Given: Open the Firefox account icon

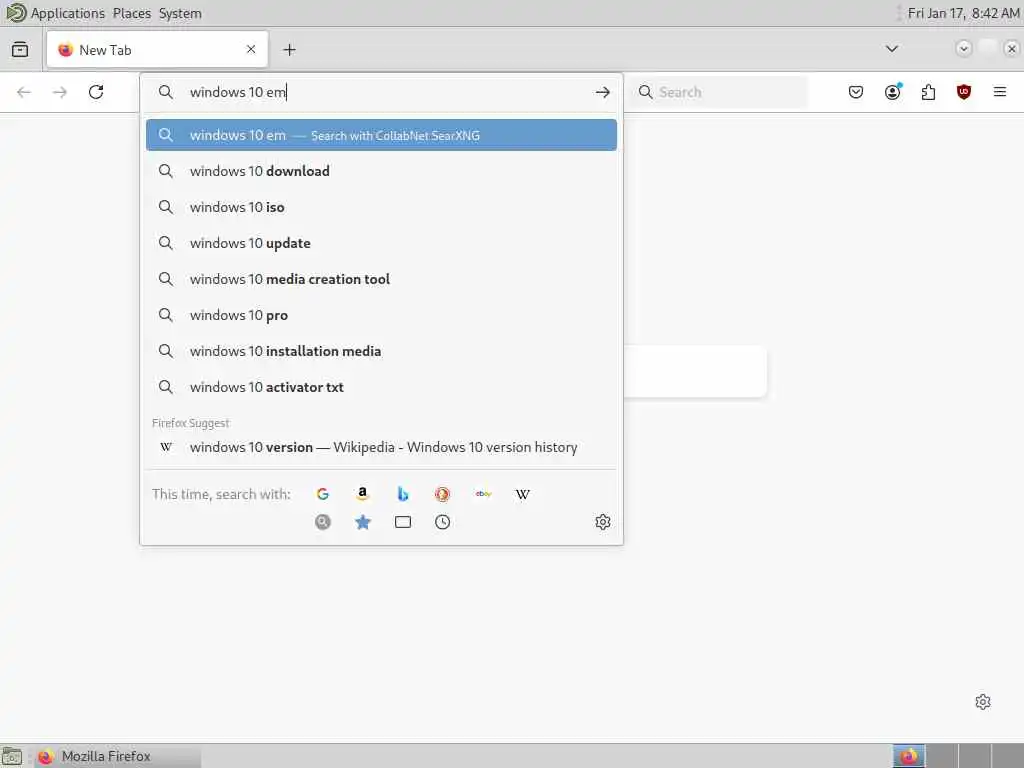Looking at the screenshot, I should tap(893, 92).
